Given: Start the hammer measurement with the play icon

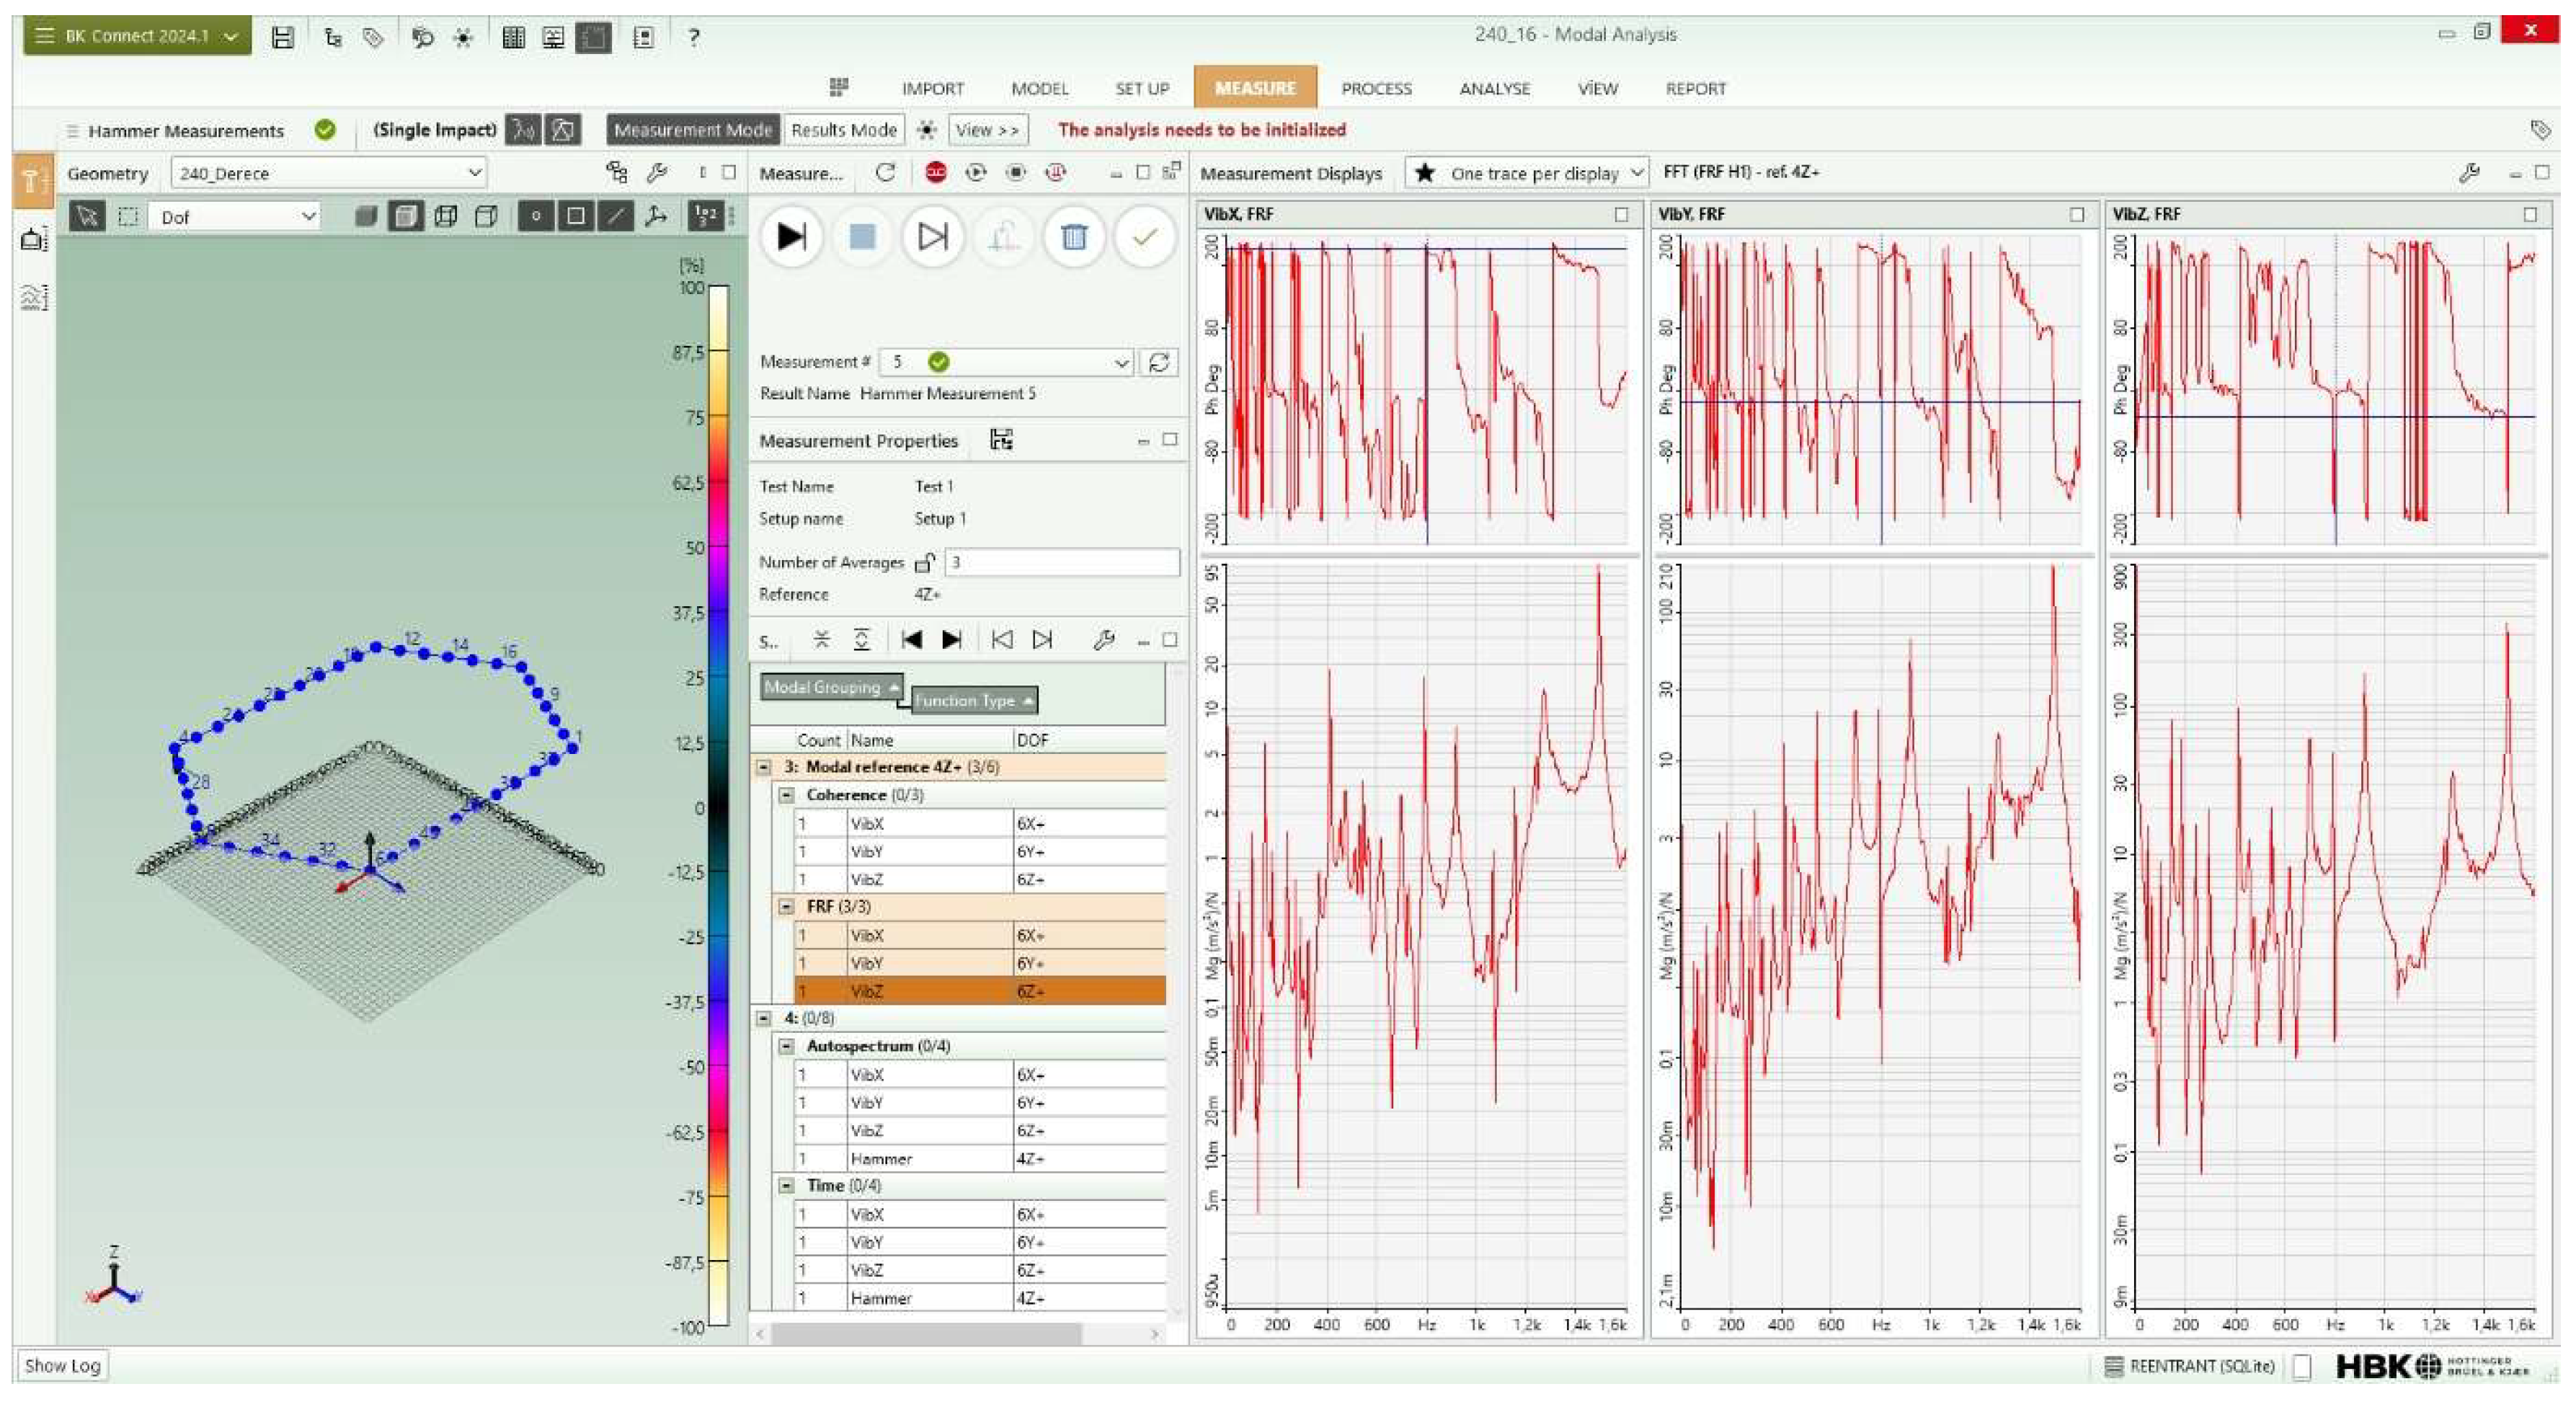Looking at the screenshot, I should 791,237.
